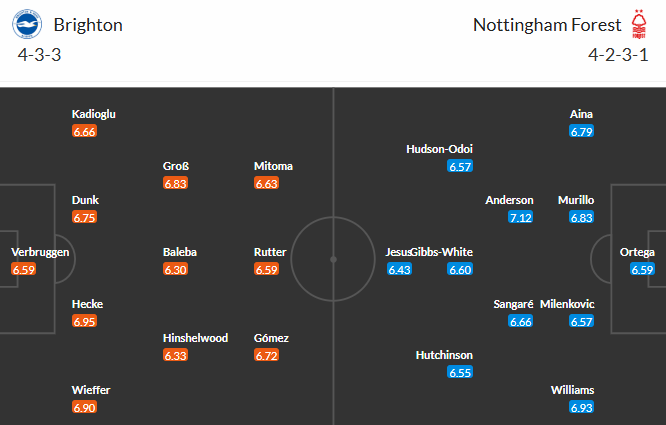Image resolution: width=666 pixels, height=425 pixels.
Task: Click Gibbs-White's 6.60 rating badge
Action: pos(460,269)
